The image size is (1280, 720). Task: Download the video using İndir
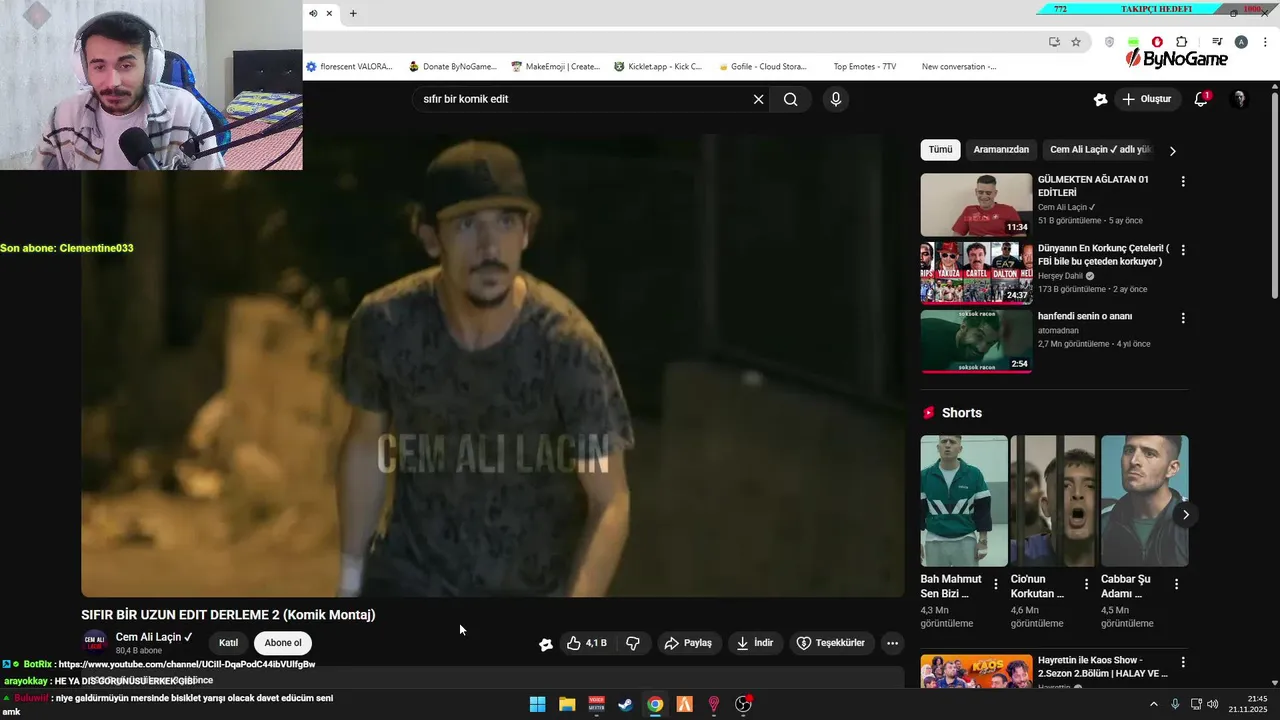click(x=755, y=643)
